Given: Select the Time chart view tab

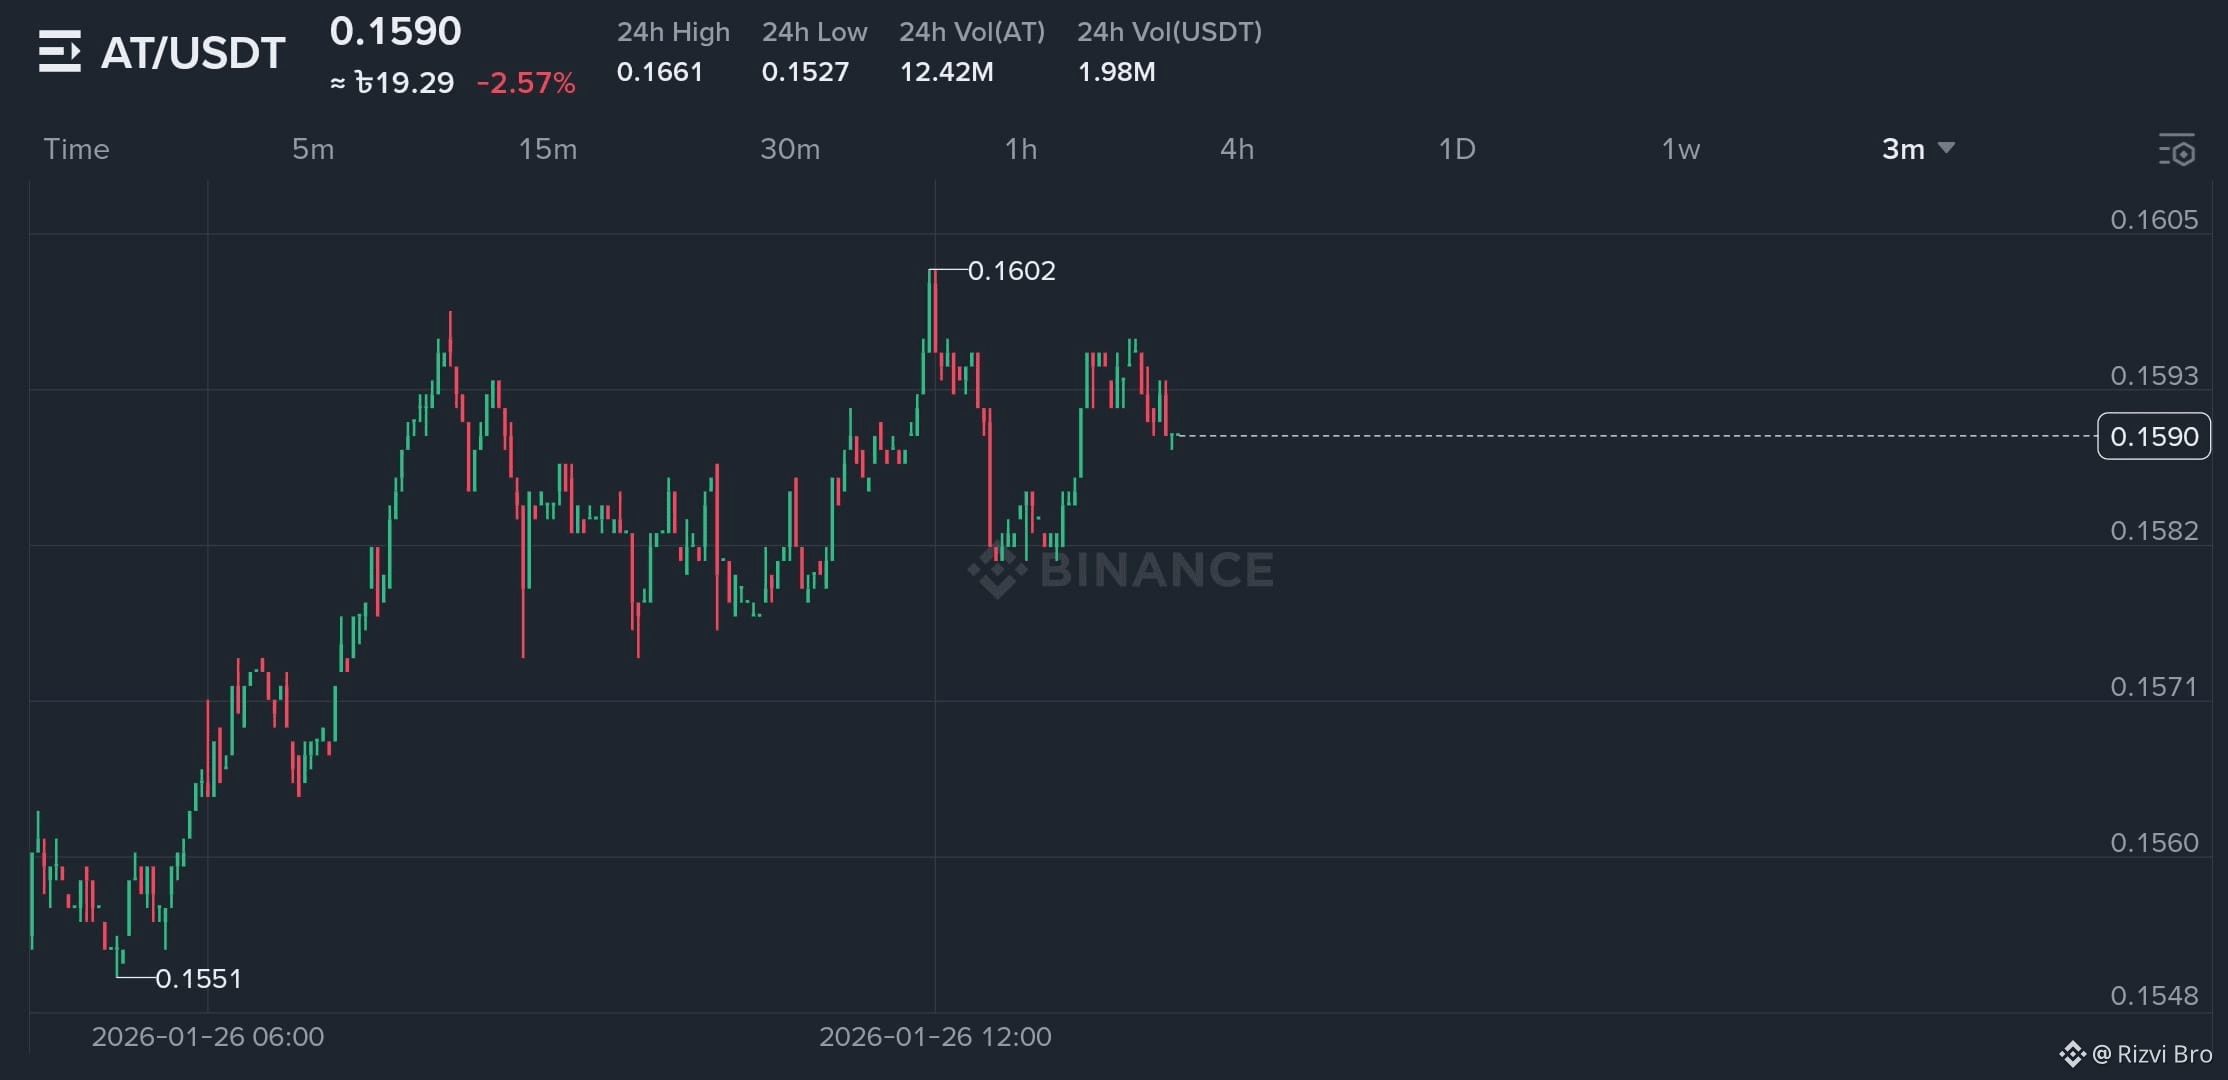Looking at the screenshot, I should click(x=76, y=149).
